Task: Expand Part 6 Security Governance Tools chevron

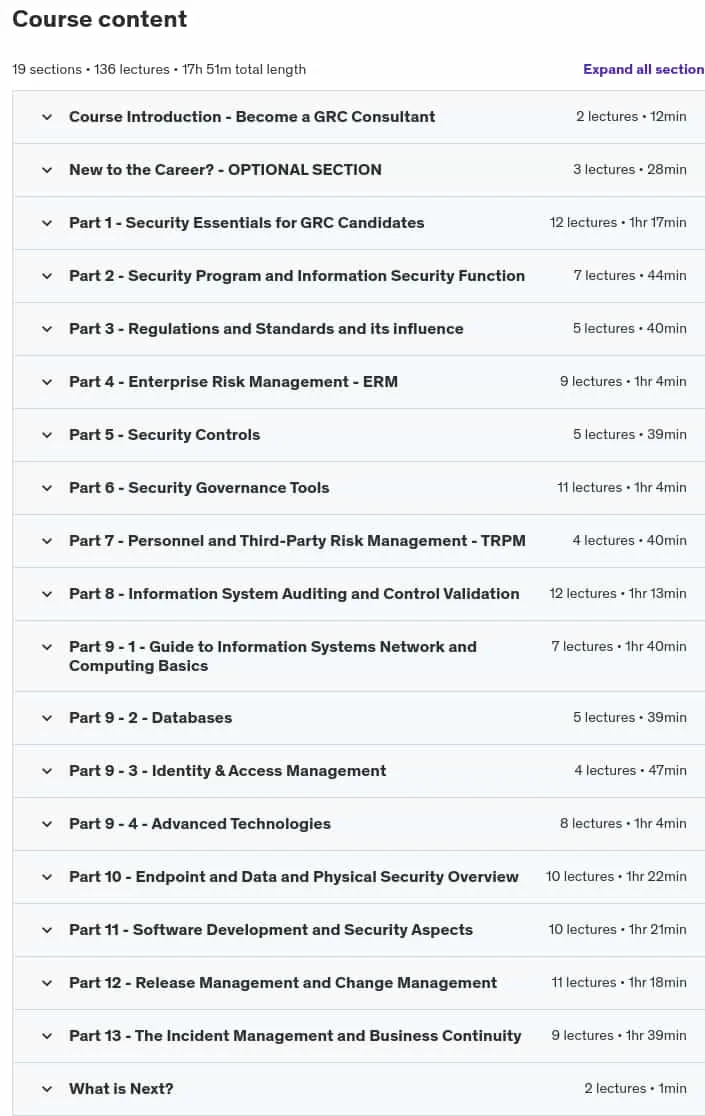Action: pyautogui.click(x=47, y=488)
